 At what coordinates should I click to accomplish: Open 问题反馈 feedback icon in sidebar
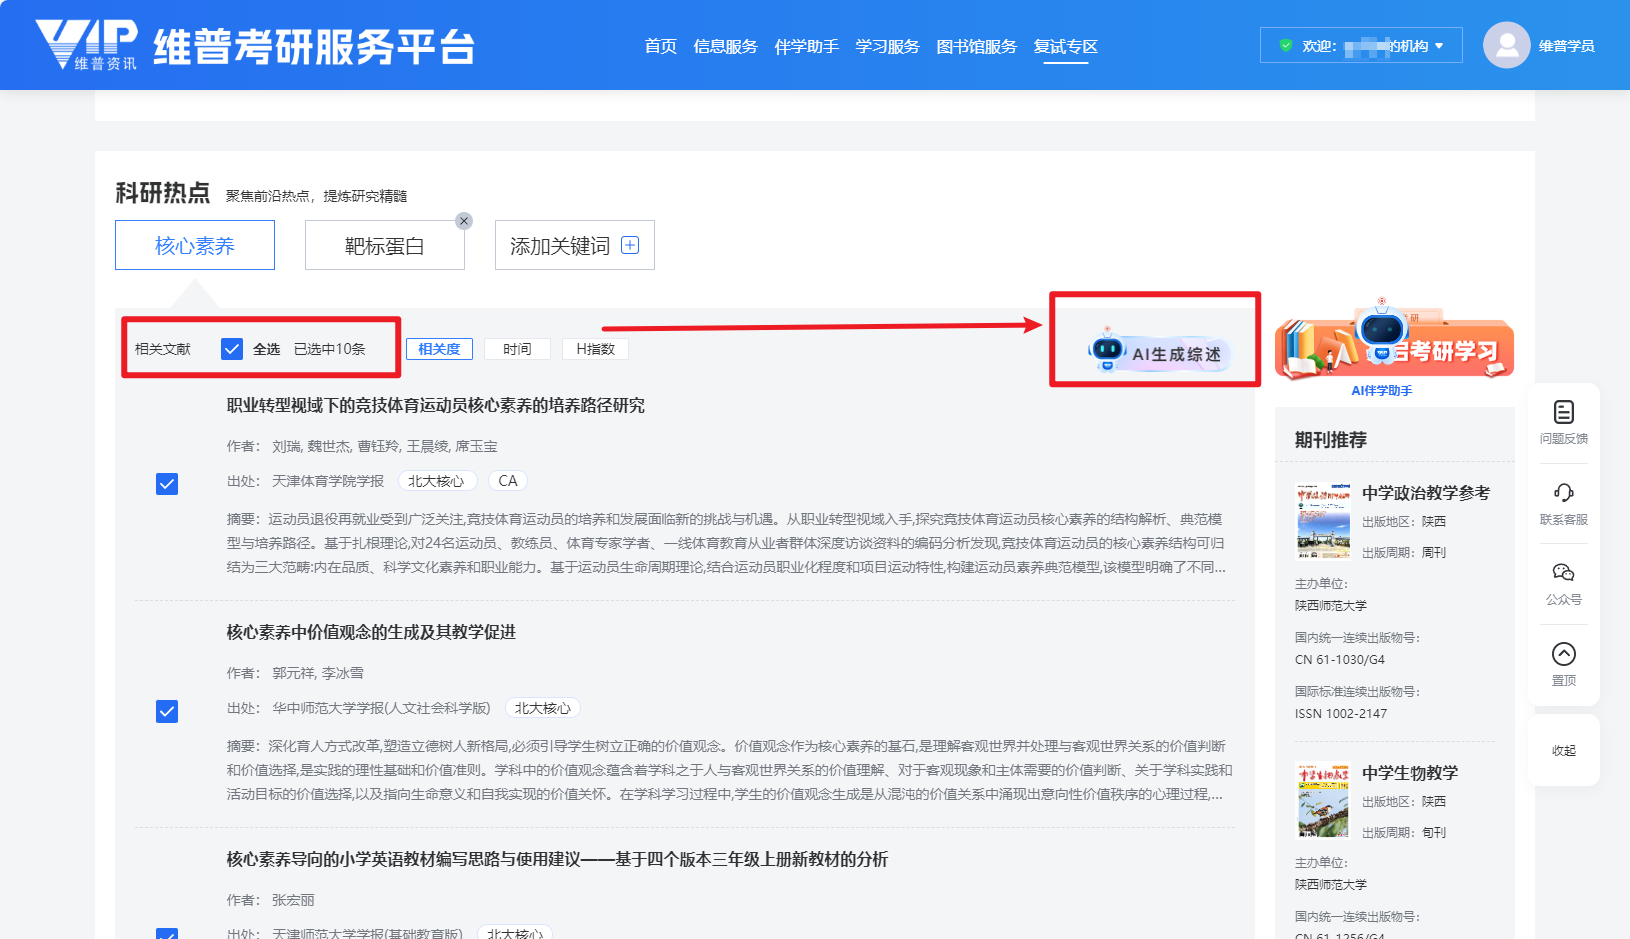(1563, 412)
